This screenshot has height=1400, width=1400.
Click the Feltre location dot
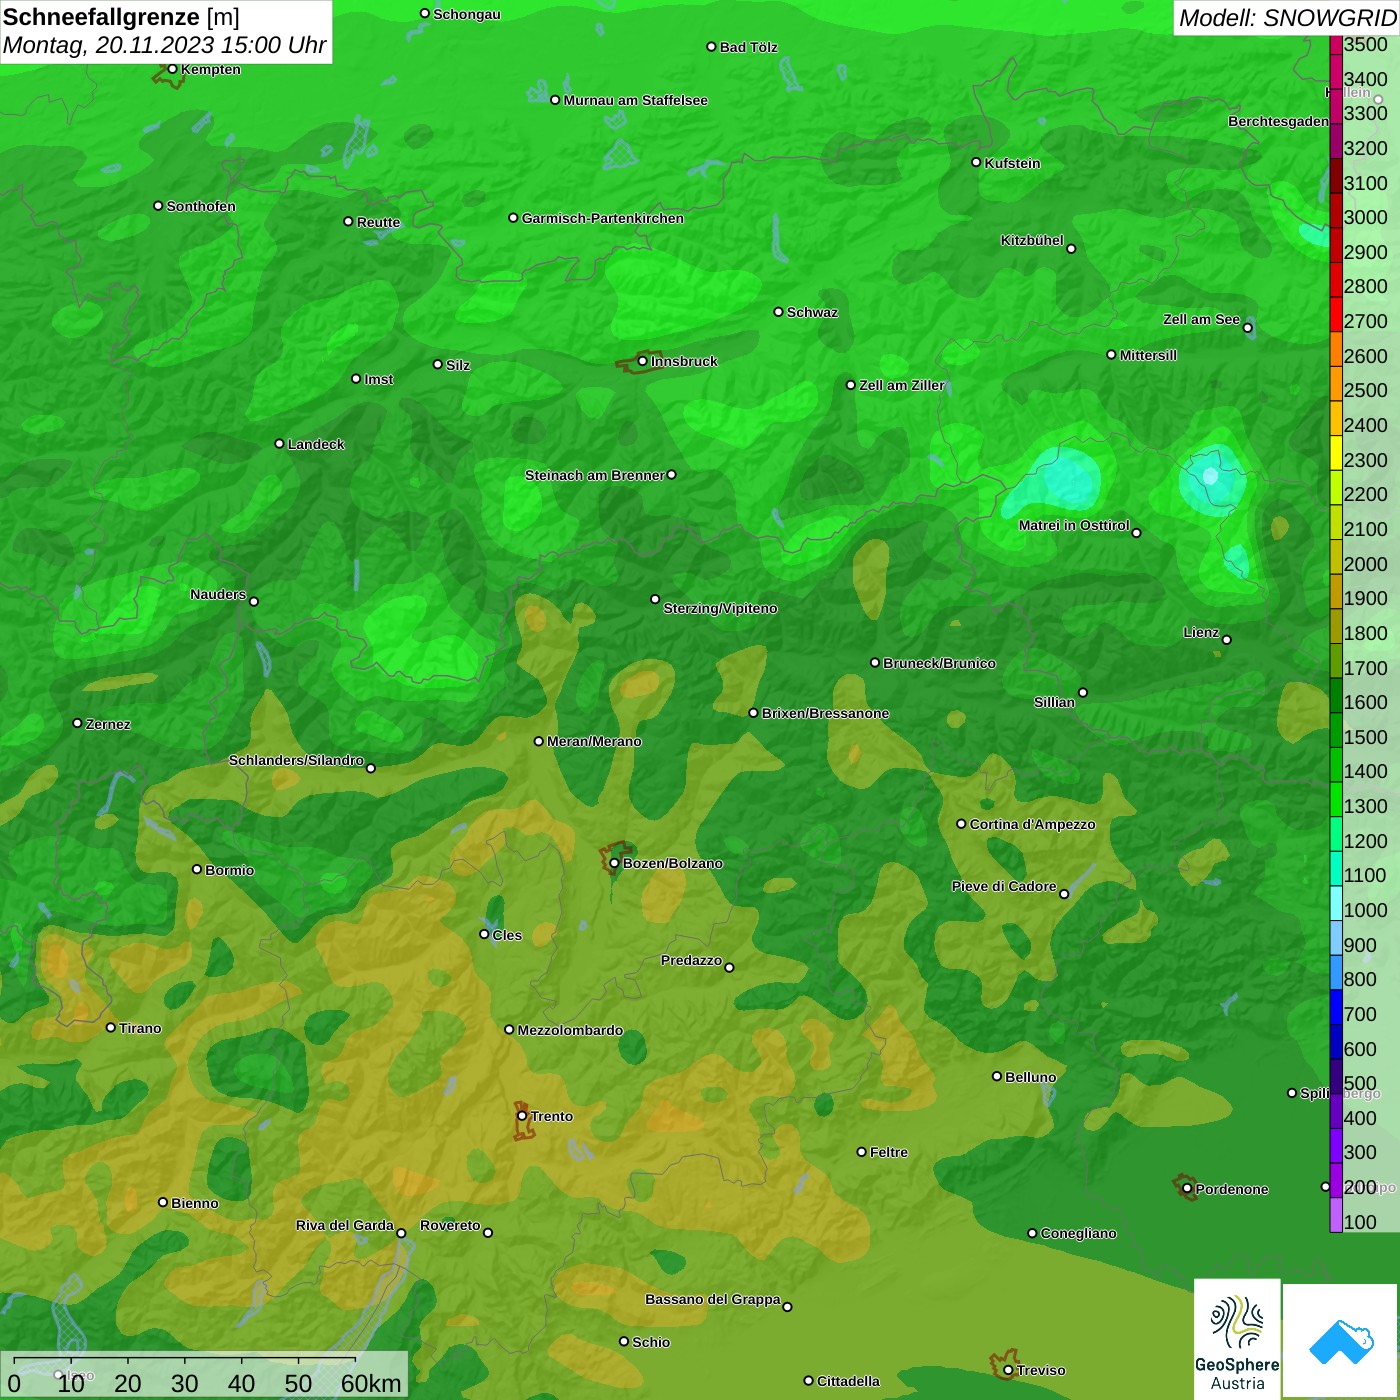(x=862, y=1152)
